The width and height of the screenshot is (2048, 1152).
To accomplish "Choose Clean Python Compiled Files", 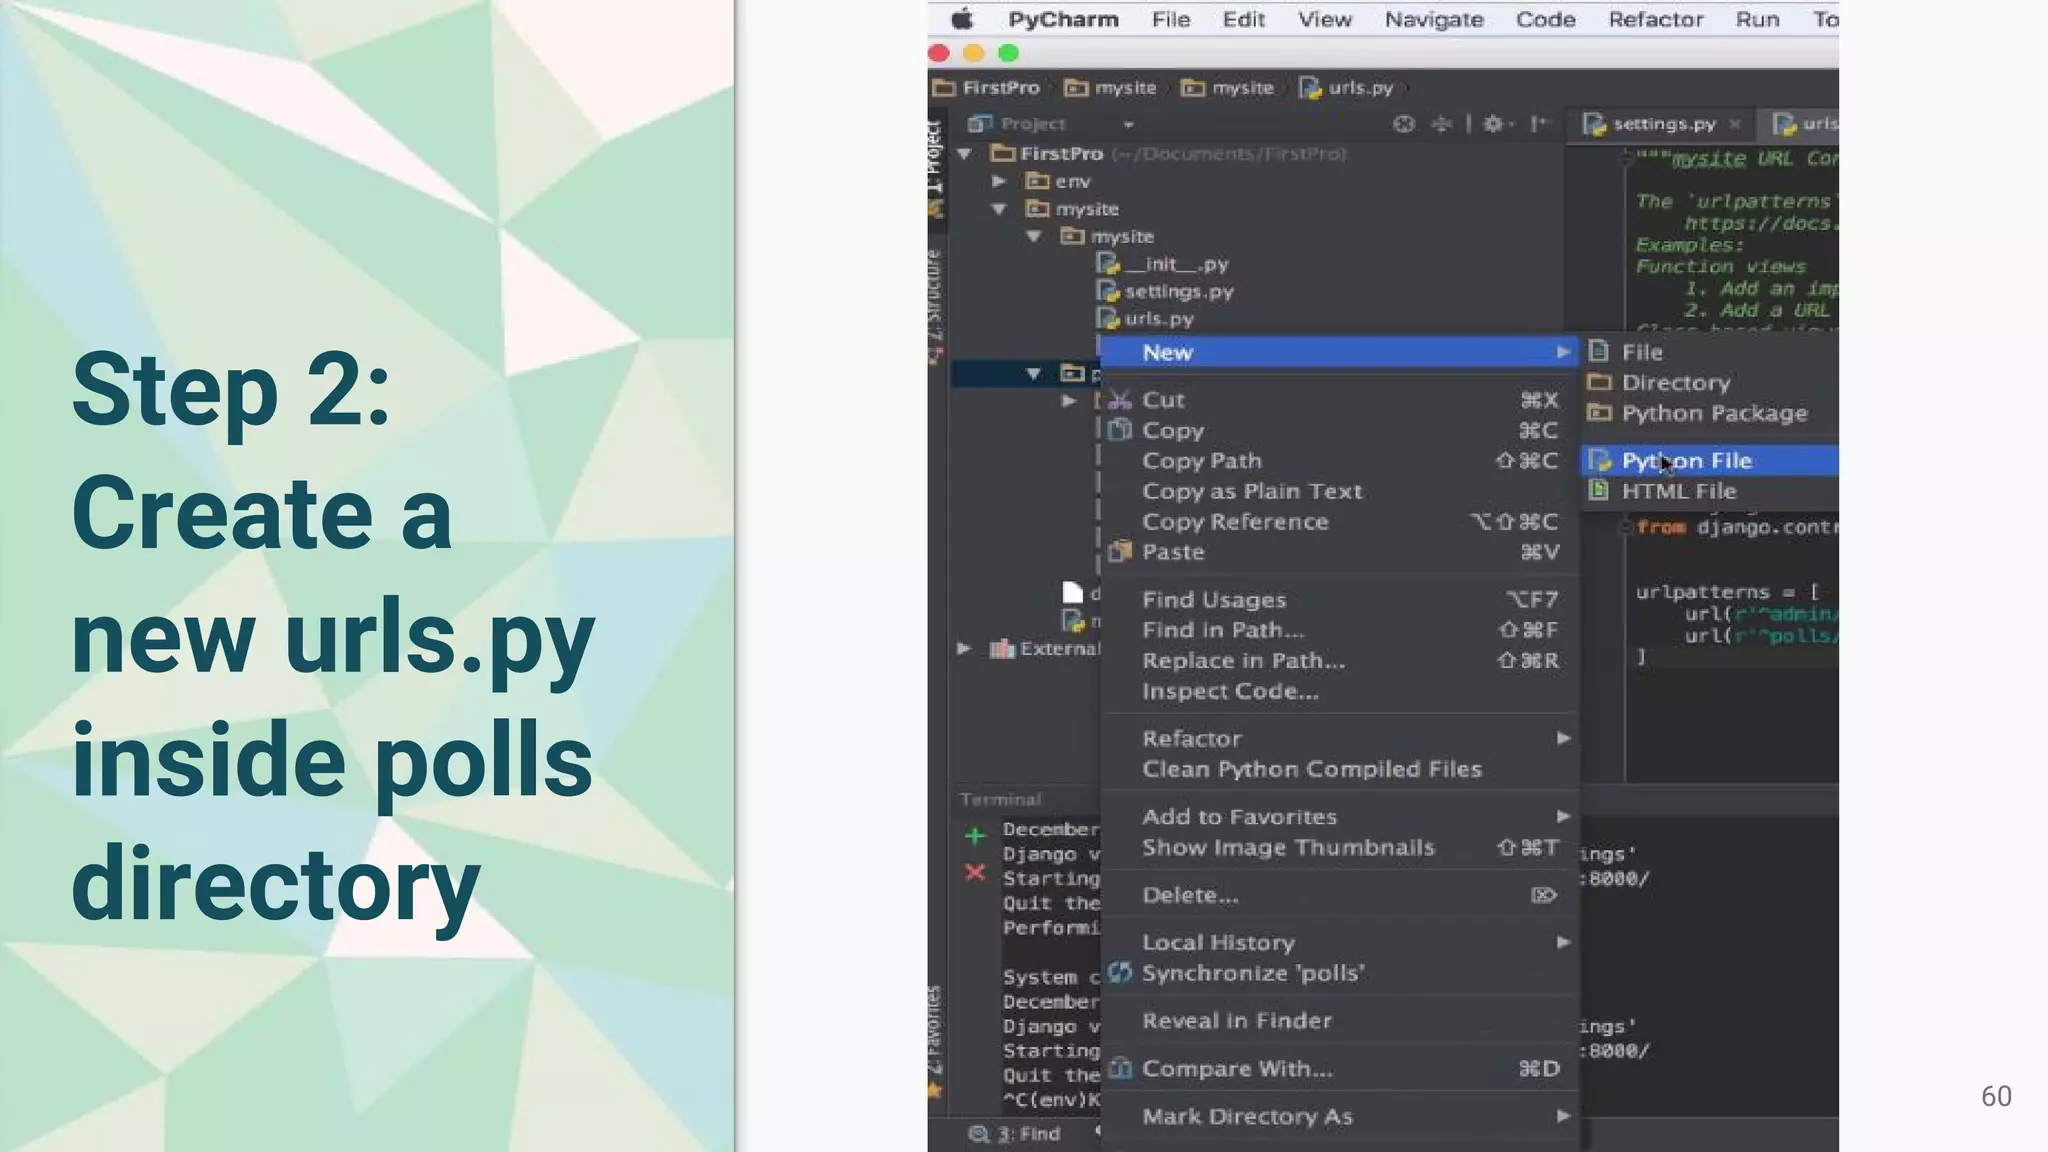I will pos(1339,769).
